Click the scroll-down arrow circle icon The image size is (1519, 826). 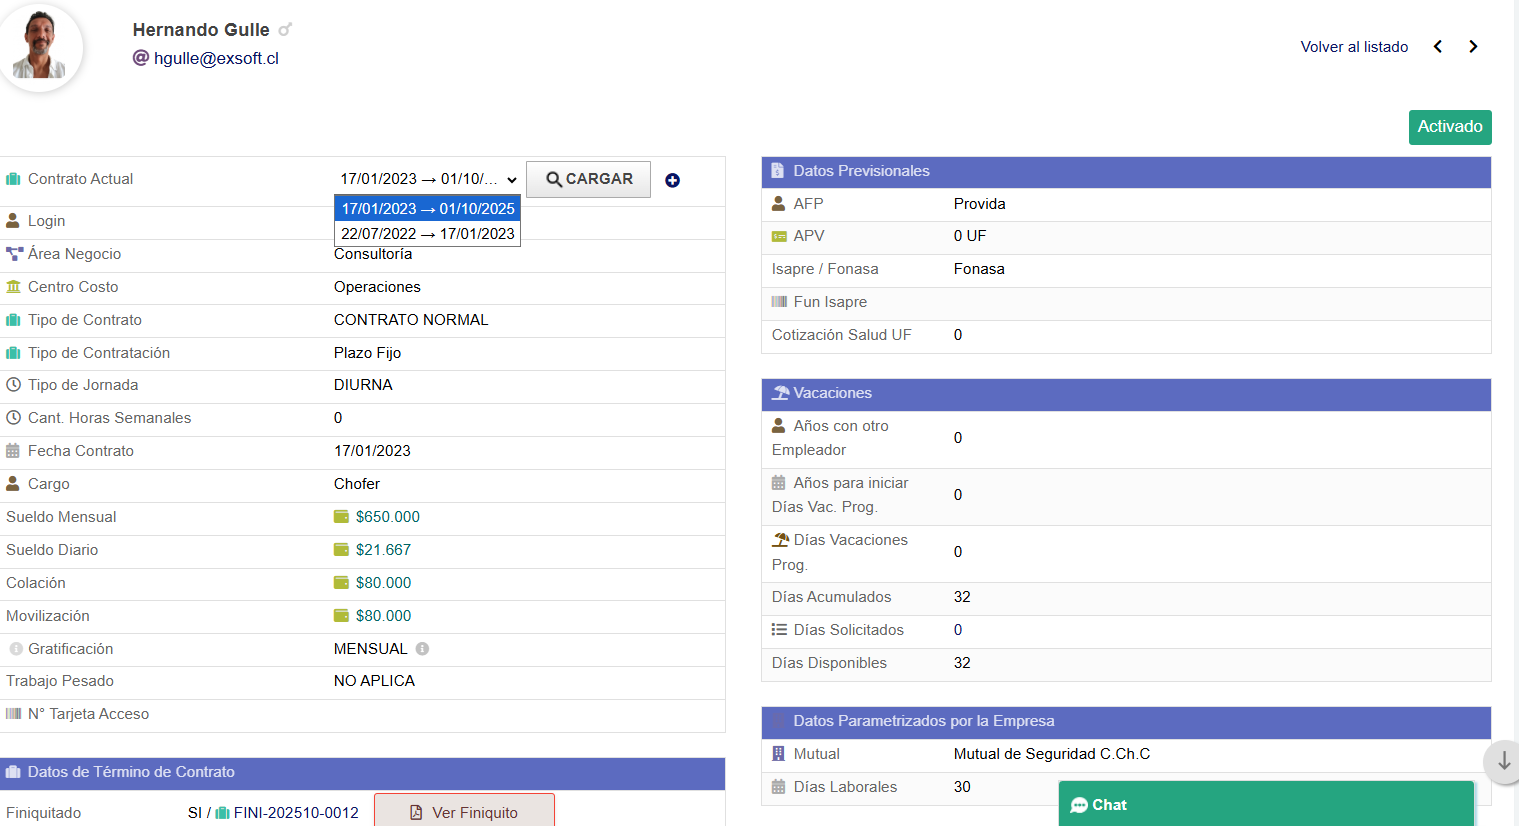pyautogui.click(x=1503, y=761)
